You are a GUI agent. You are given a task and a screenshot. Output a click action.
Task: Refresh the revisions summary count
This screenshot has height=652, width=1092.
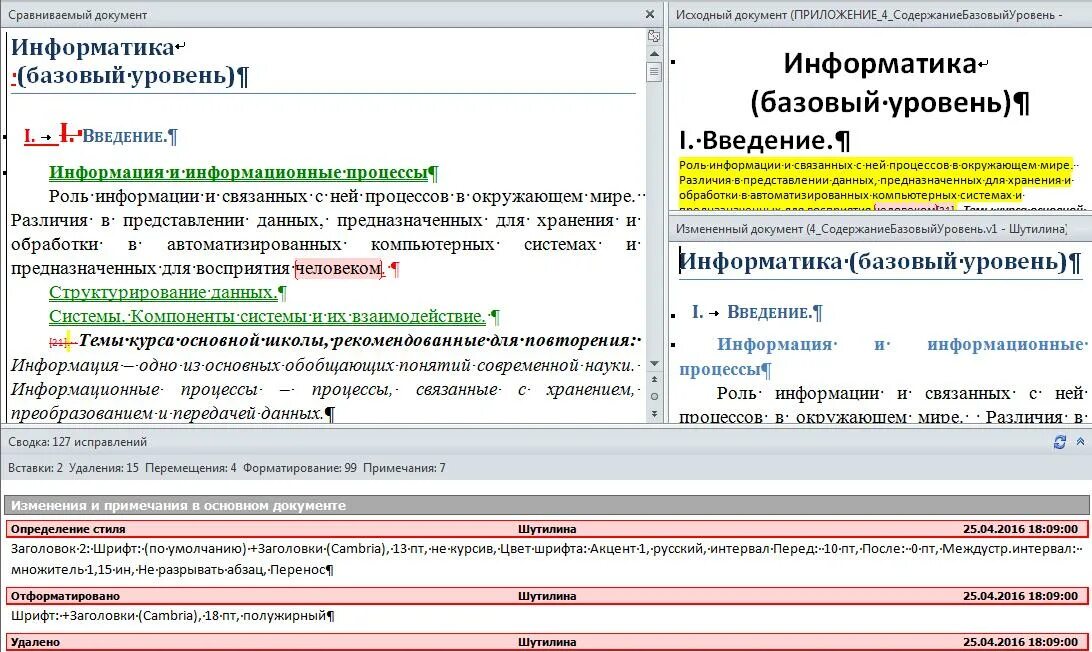point(1059,442)
